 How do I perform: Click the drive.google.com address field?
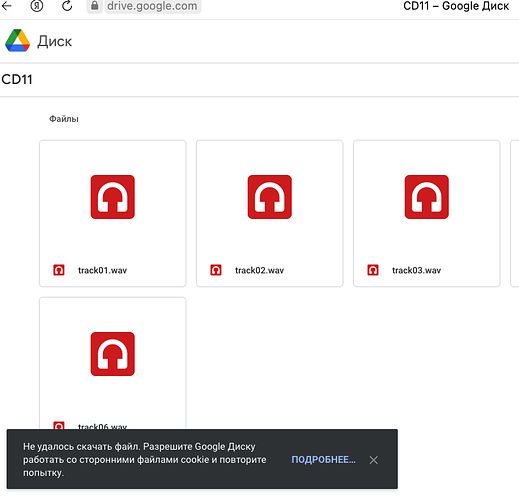tap(152, 6)
